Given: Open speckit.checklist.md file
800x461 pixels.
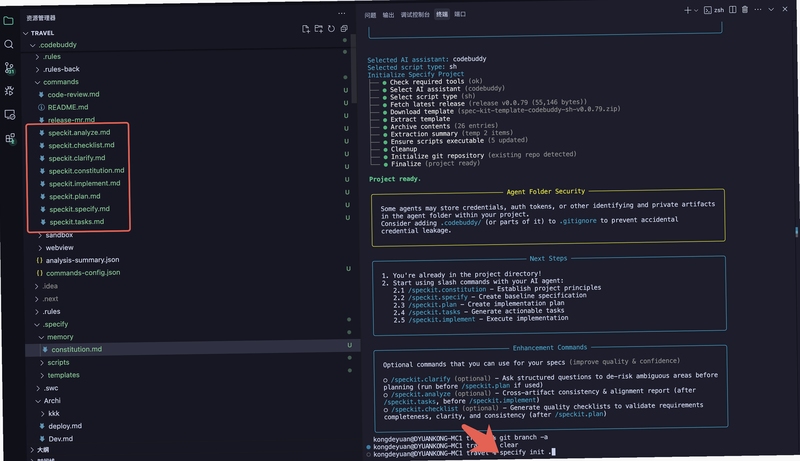Looking at the screenshot, I should coord(82,145).
